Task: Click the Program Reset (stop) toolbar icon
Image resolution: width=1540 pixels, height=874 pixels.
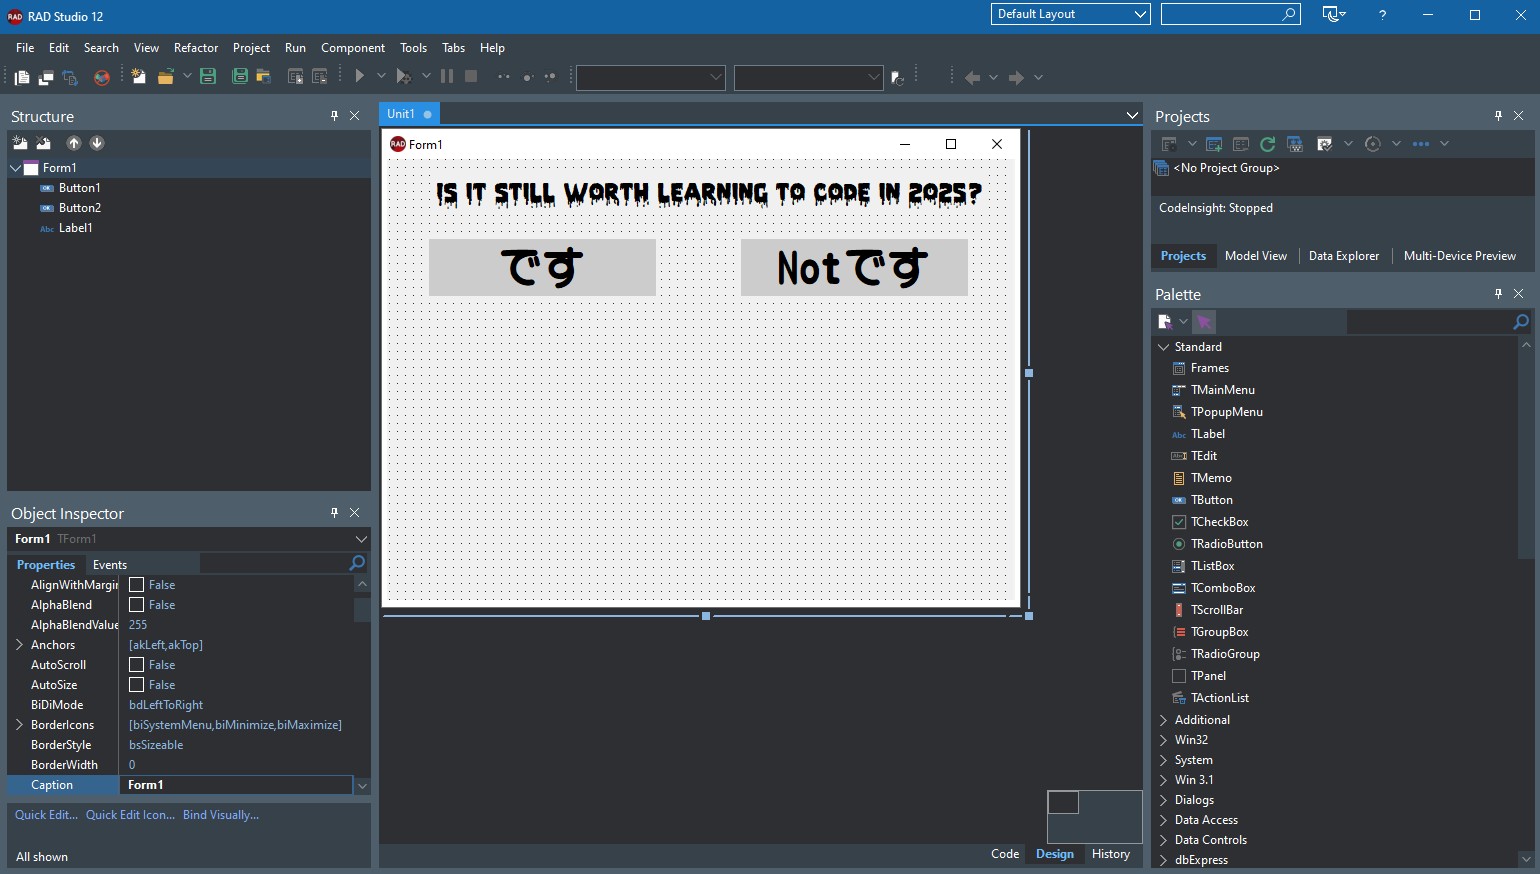Action: click(471, 76)
